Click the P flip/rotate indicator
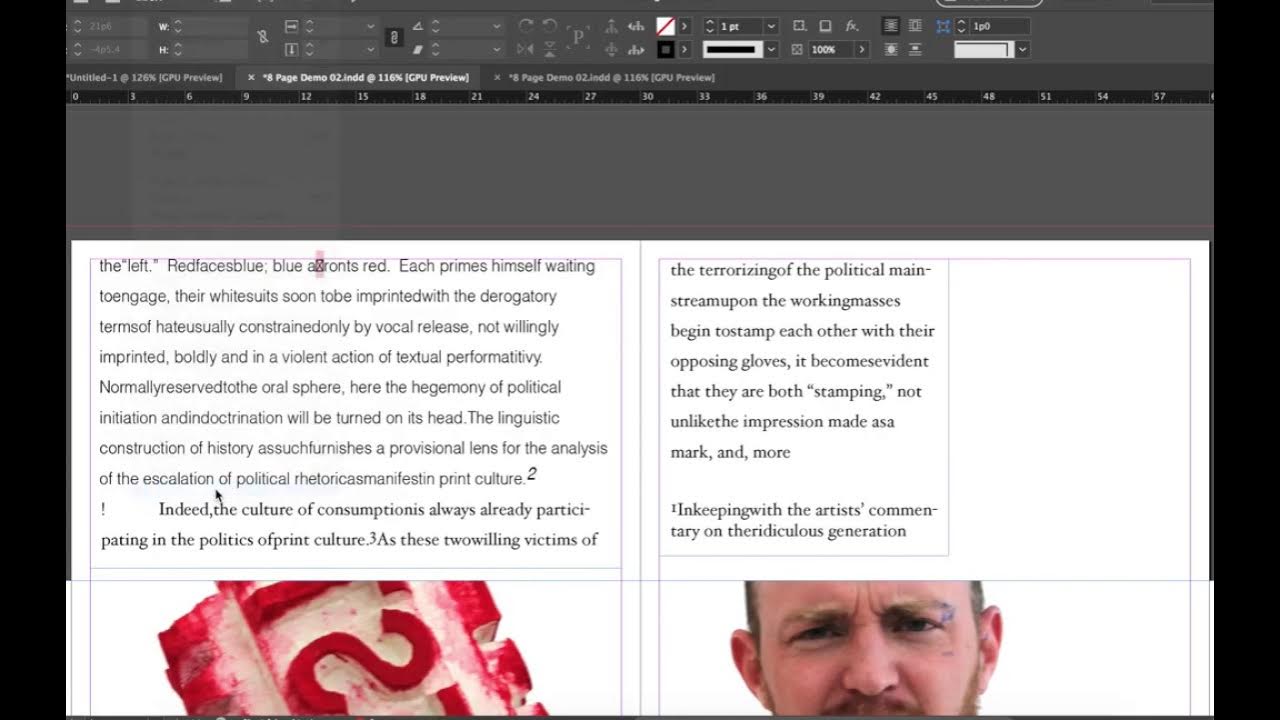This screenshot has height=720, width=1280. click(578, 37)
